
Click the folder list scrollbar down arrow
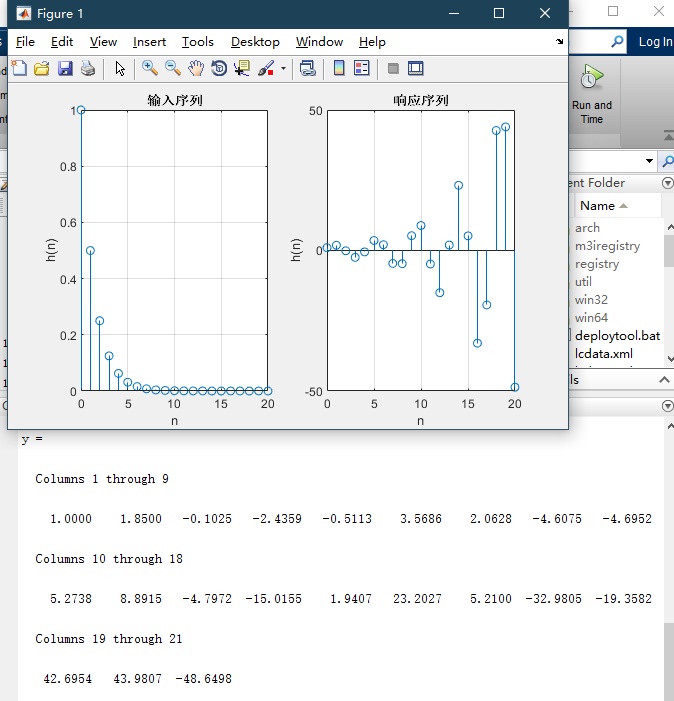pos(670,359)
